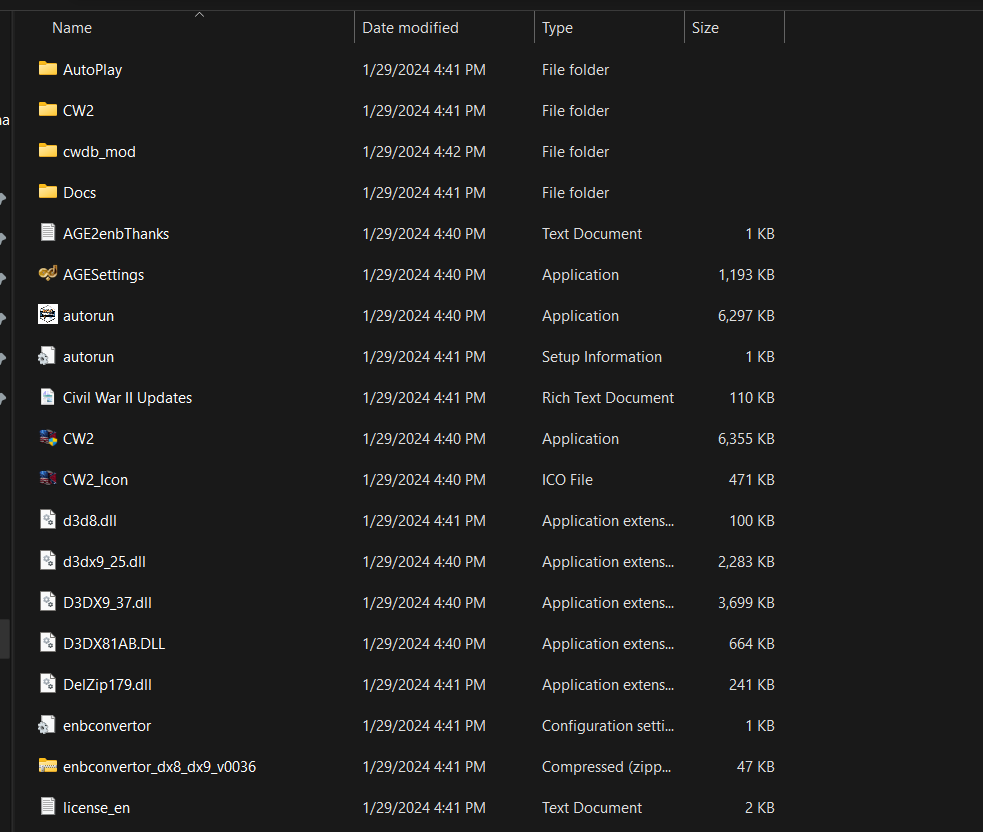The width and height of the screenshot is (983, 832).
Task: Select the file named AutoPlay
Action: point(93,70)
